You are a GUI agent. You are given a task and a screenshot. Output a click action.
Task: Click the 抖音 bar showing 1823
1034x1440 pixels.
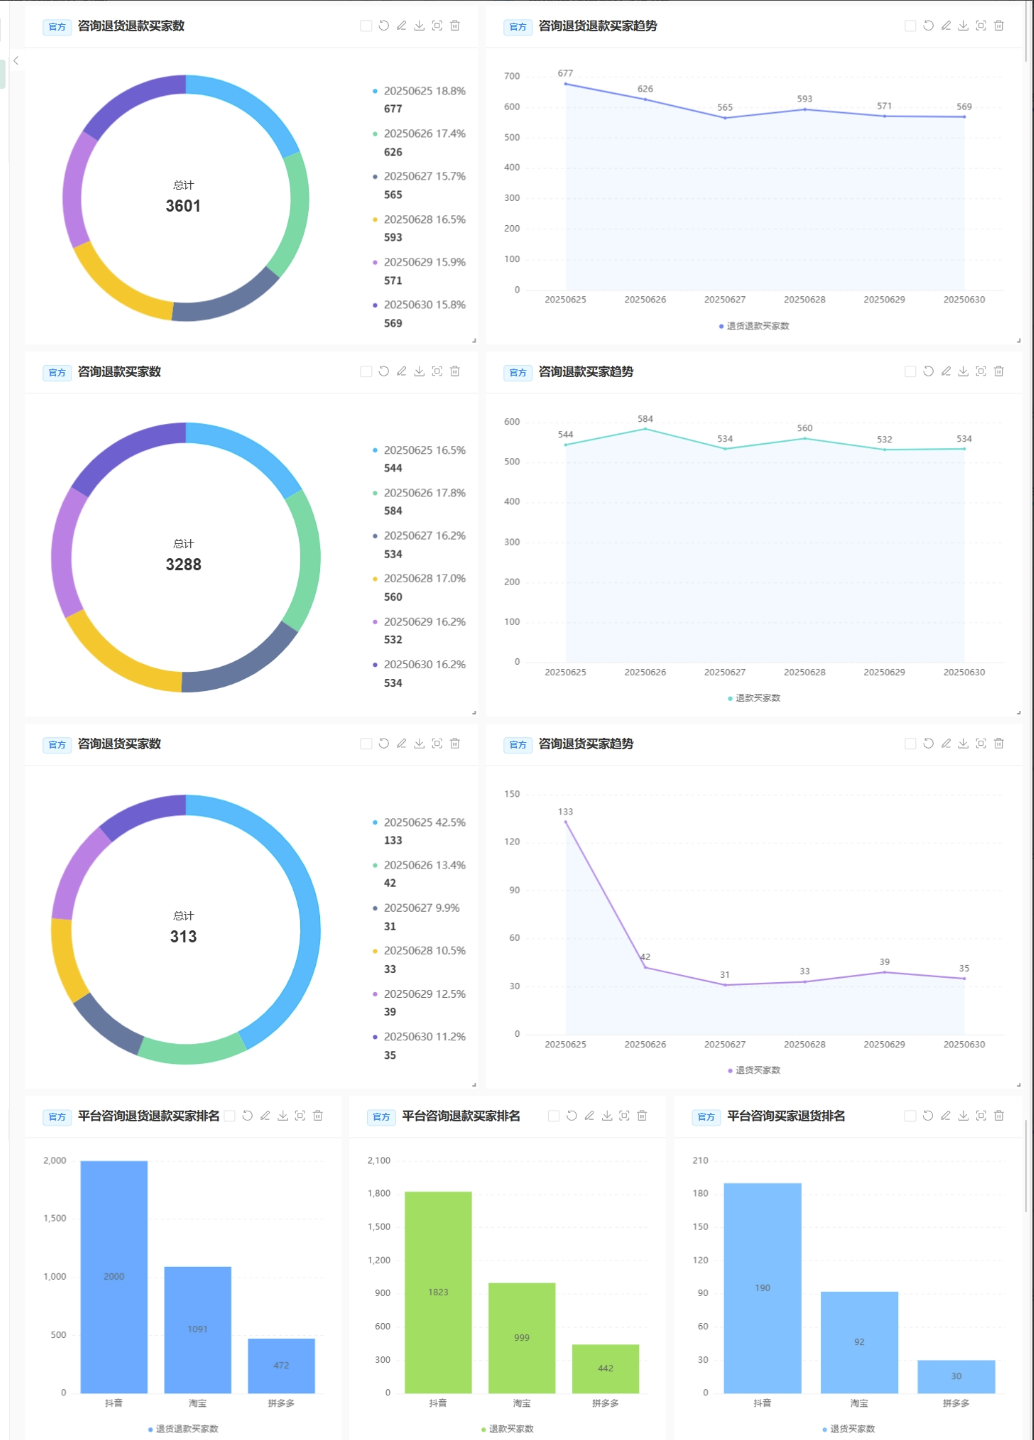(438, 1291)
